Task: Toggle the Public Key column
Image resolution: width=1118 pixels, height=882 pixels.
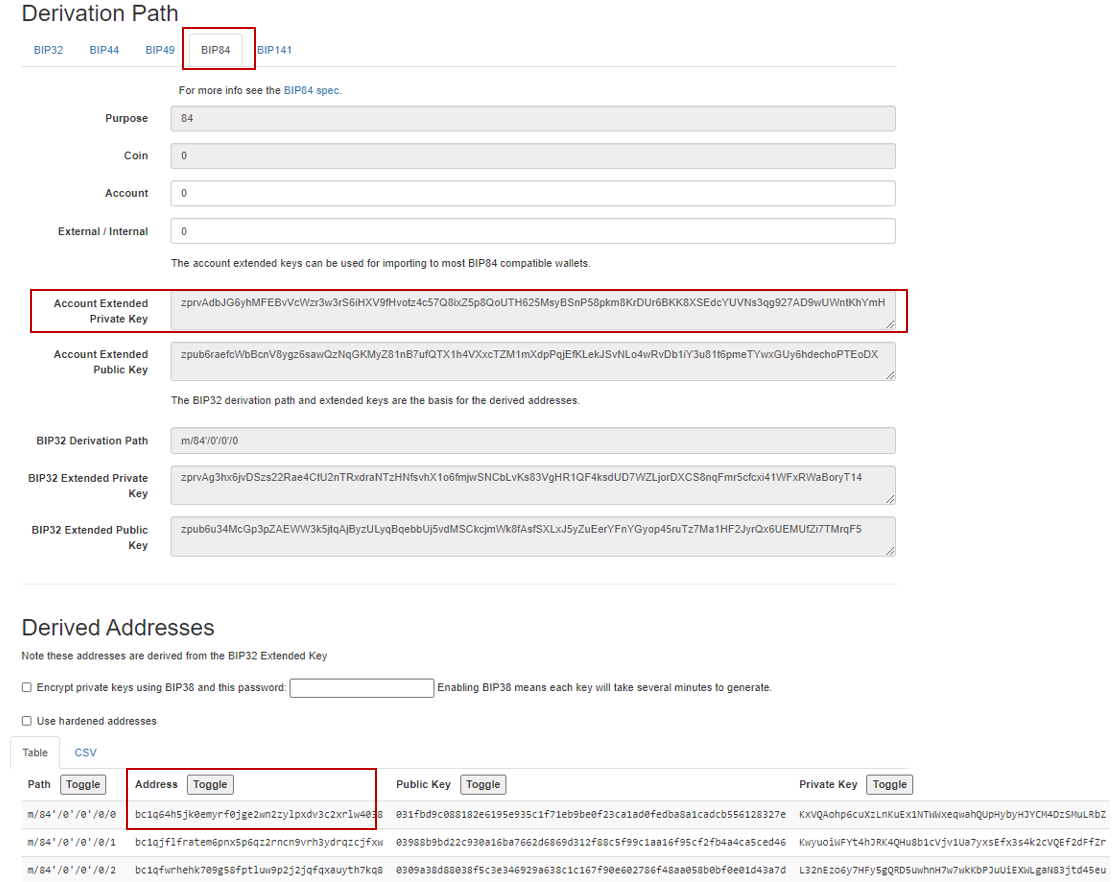Action: (x=483, y=784)
